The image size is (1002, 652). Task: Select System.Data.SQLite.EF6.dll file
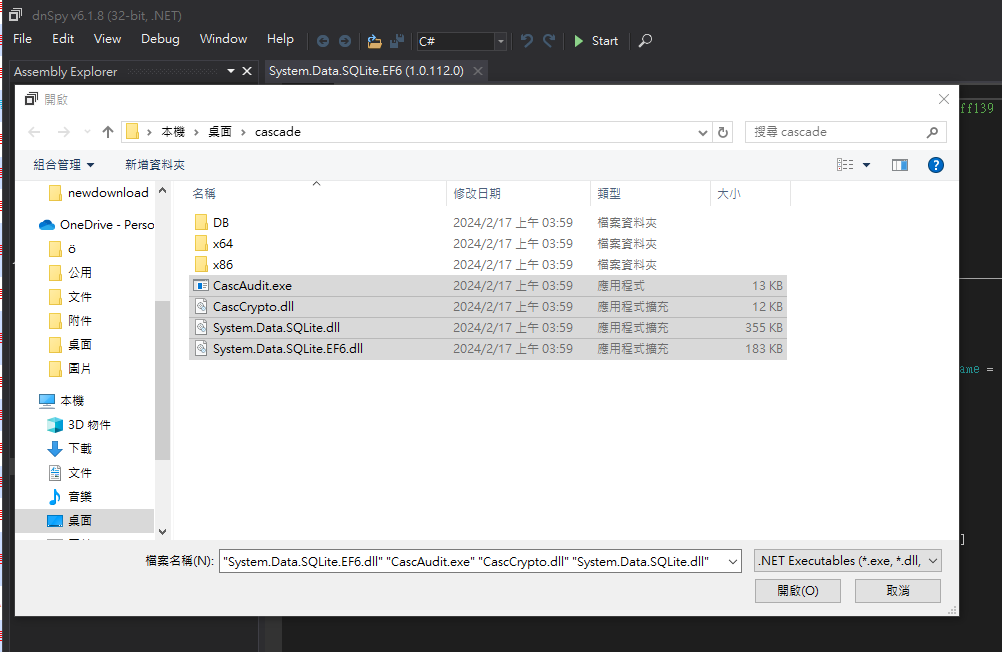[488, 349]
